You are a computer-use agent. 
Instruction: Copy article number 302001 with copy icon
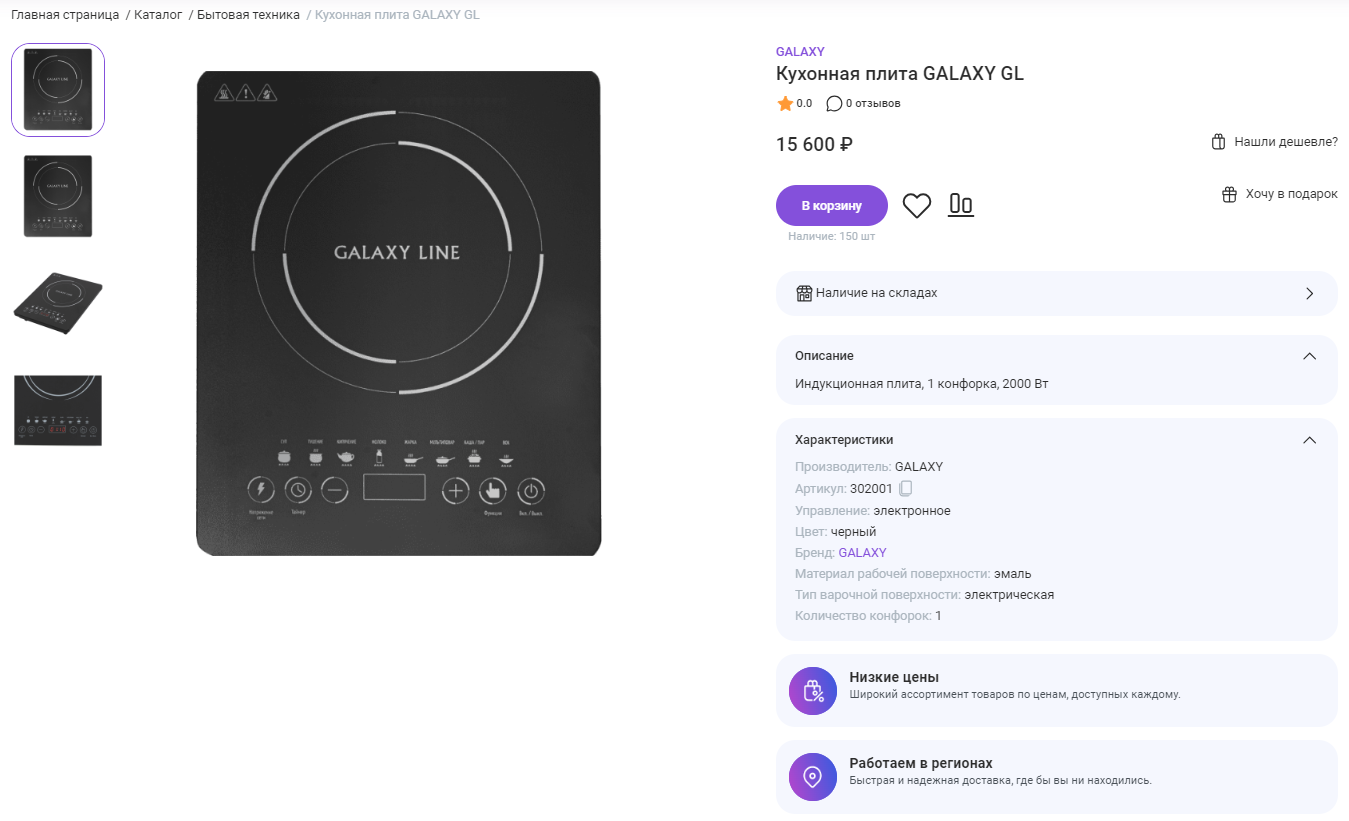tap(906, 489)
